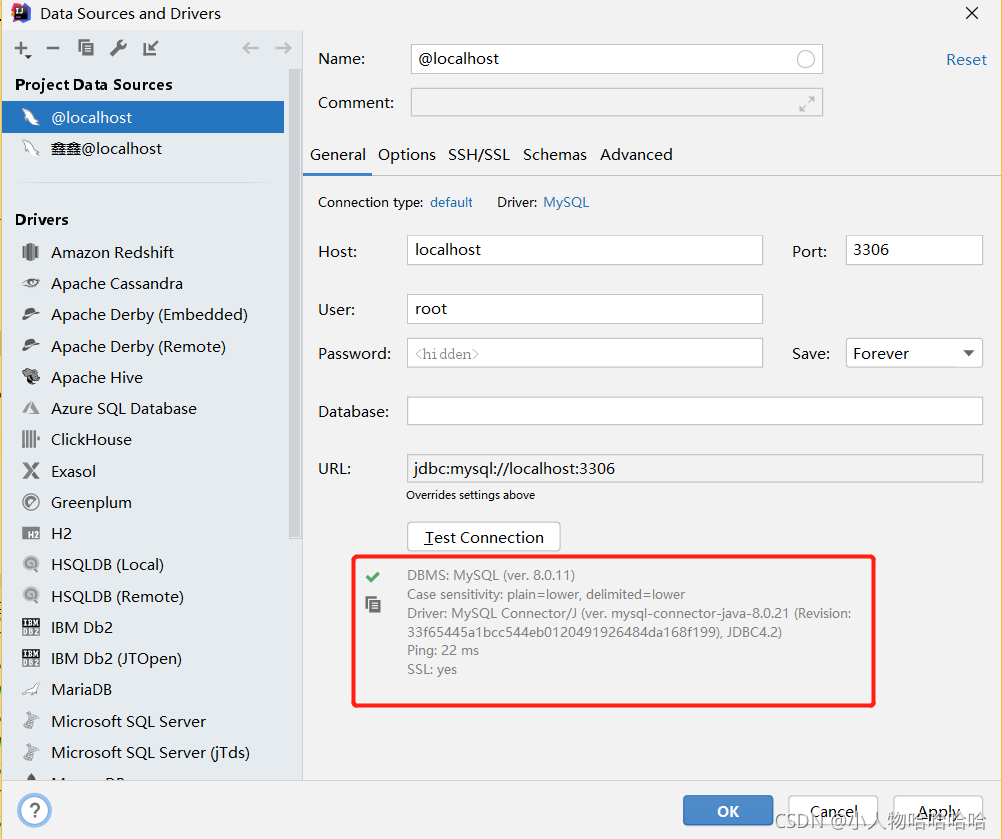
Task: Click the ClickHouse bars icon
Action: point(31,439)
